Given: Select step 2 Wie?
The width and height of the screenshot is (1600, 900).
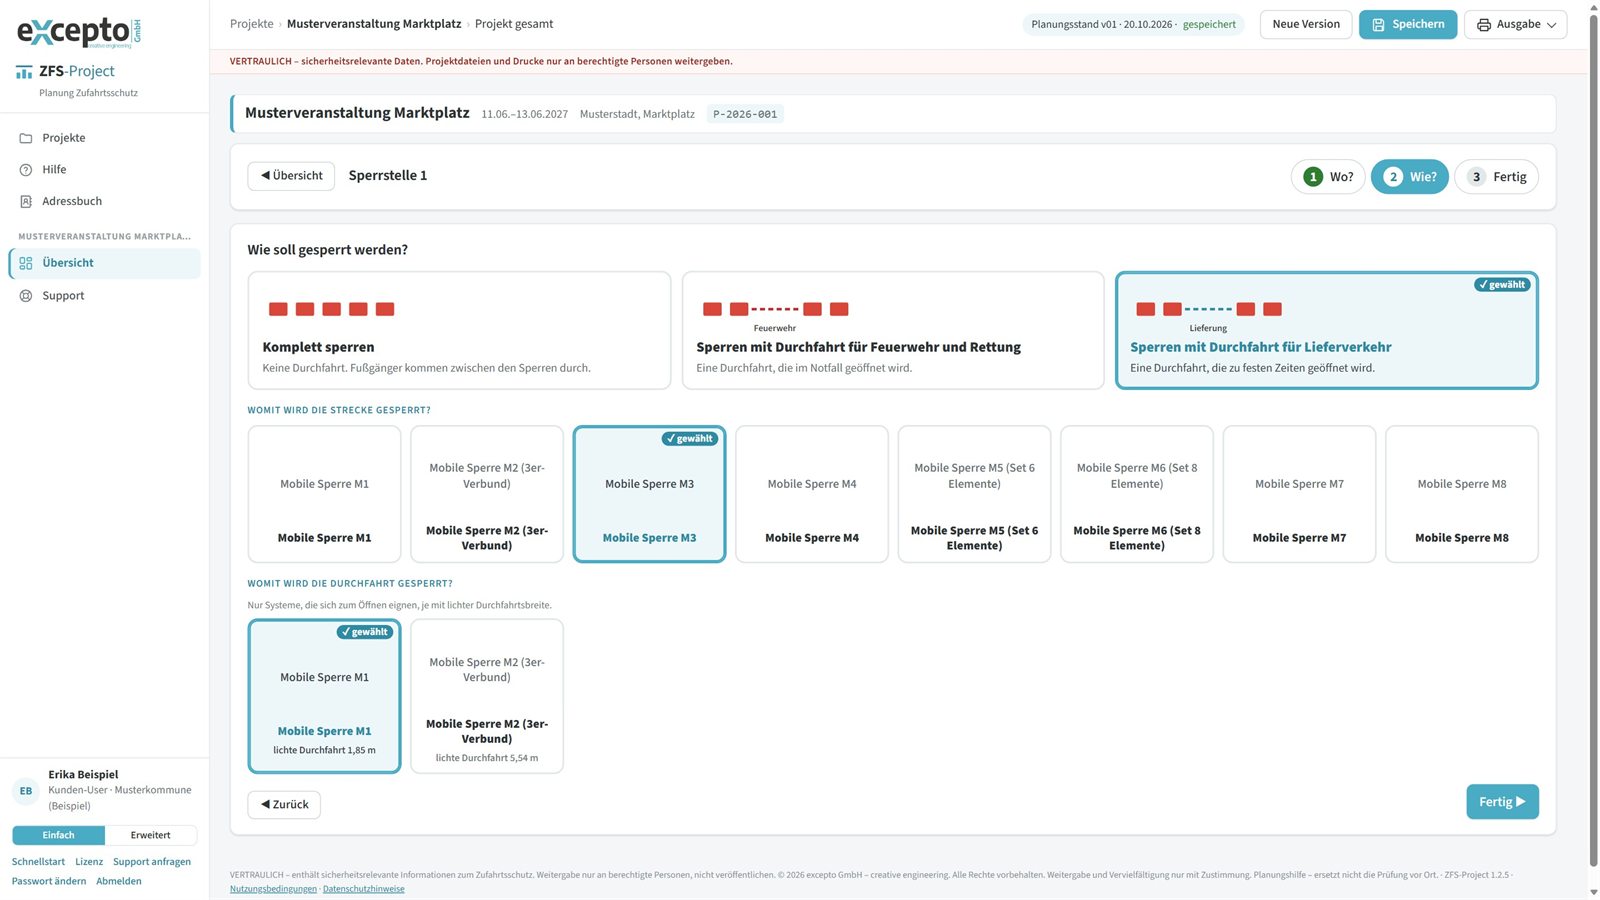Looking at the screenshot, I should click(1410, 177).
